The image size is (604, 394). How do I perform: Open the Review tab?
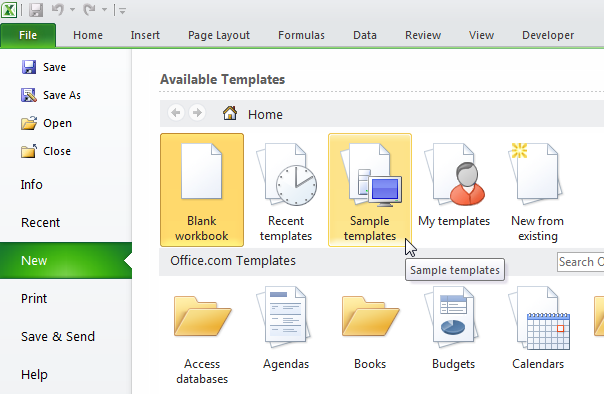[423, 35]
